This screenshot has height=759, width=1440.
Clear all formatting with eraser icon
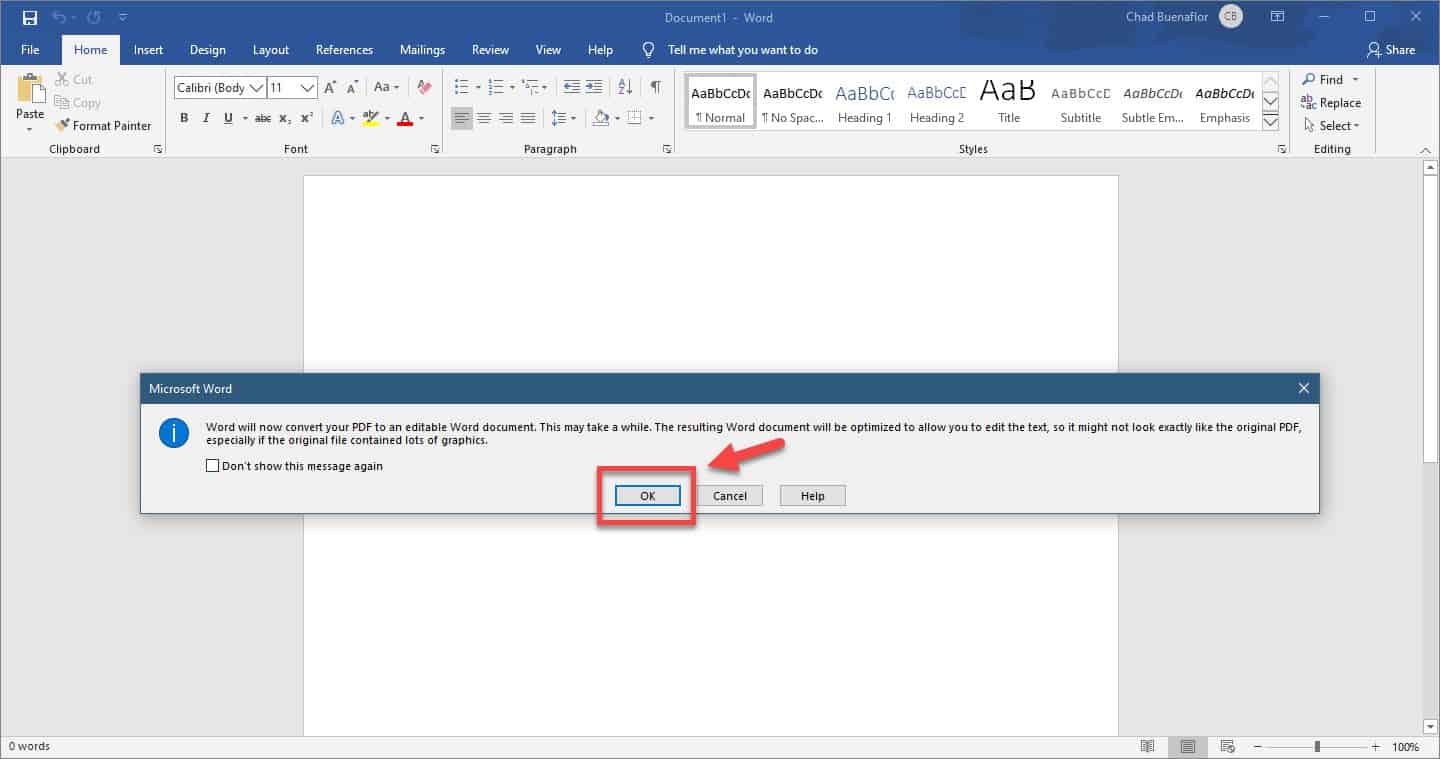[423, 87]
